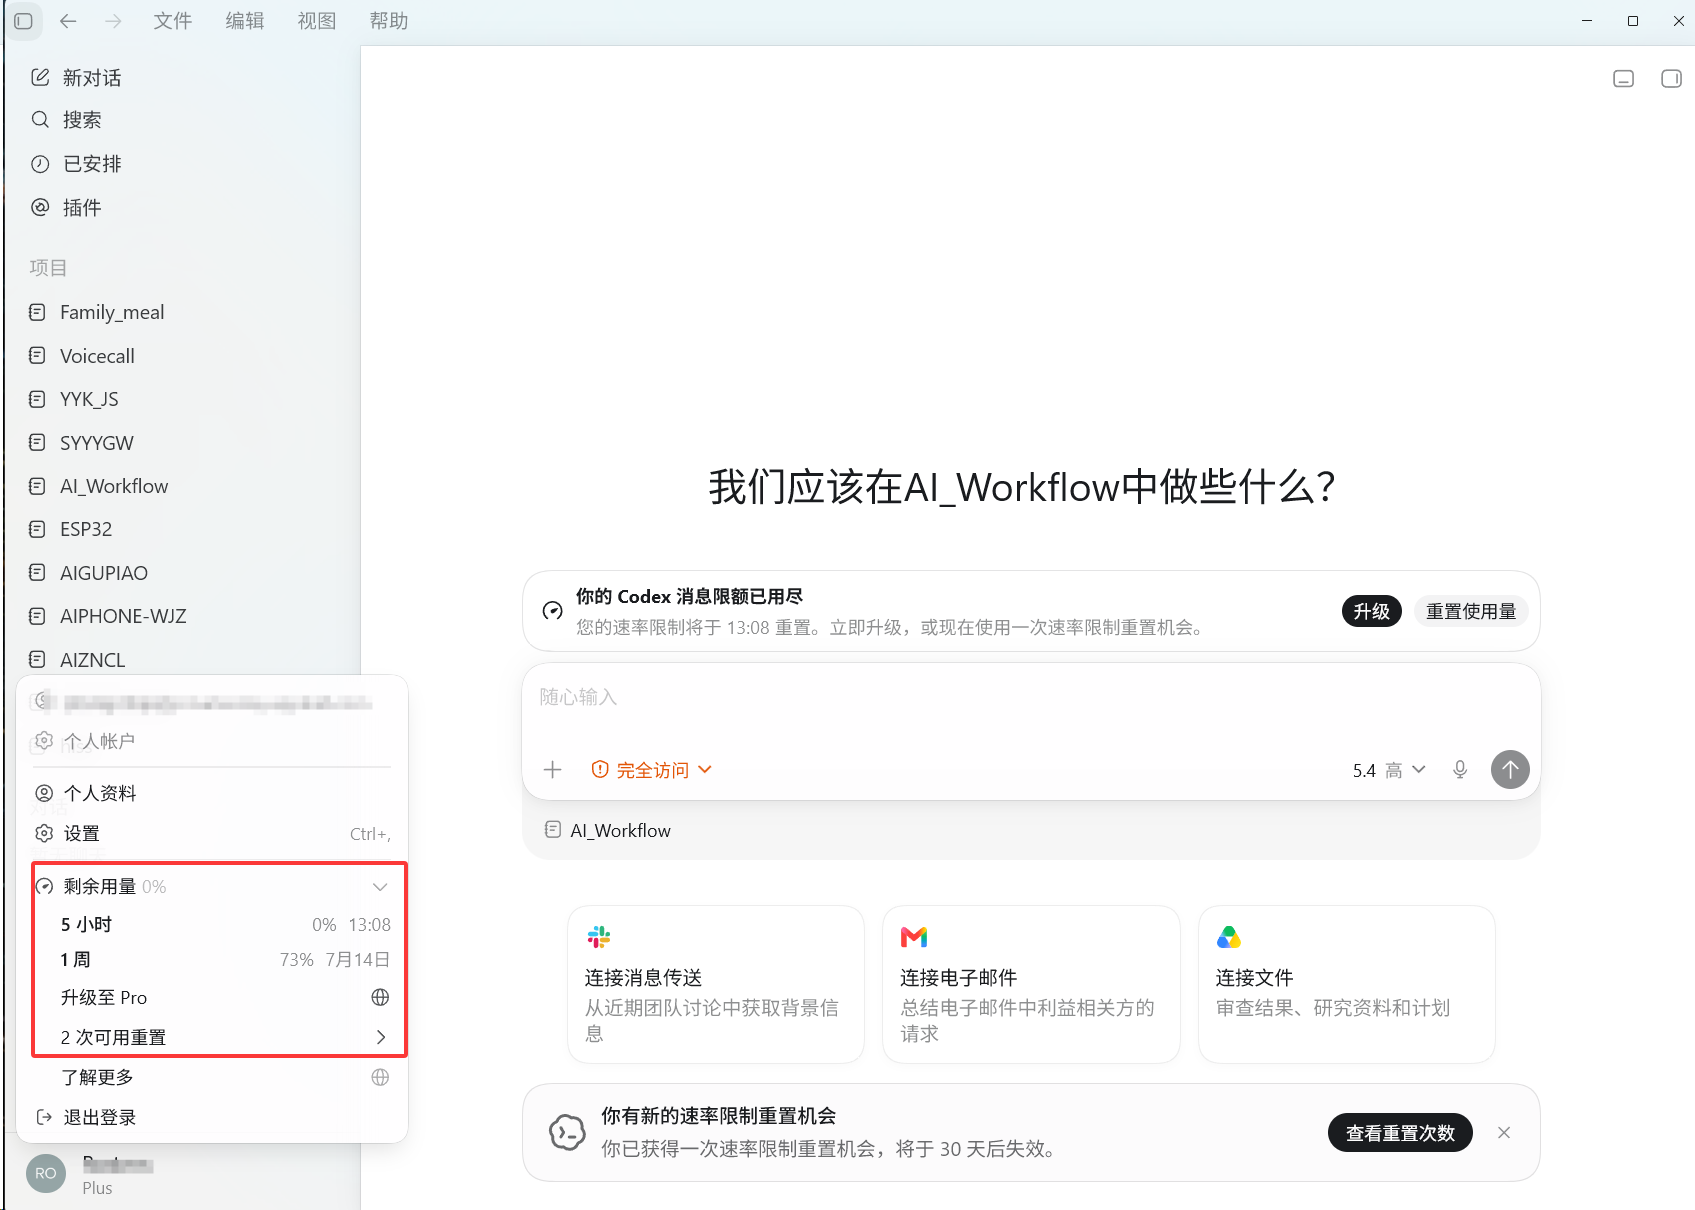This screenshot has width=1695, height=1210.
Task: Open the AIZNCL project
Action: click(x=184, y=660)
